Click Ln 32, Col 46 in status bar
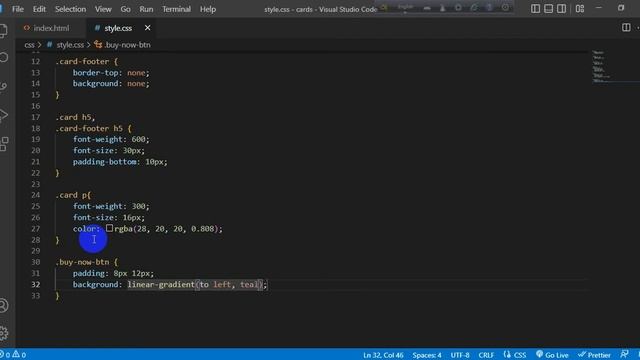640x360 pixels. pyautogui.click(x=383, y=355)
